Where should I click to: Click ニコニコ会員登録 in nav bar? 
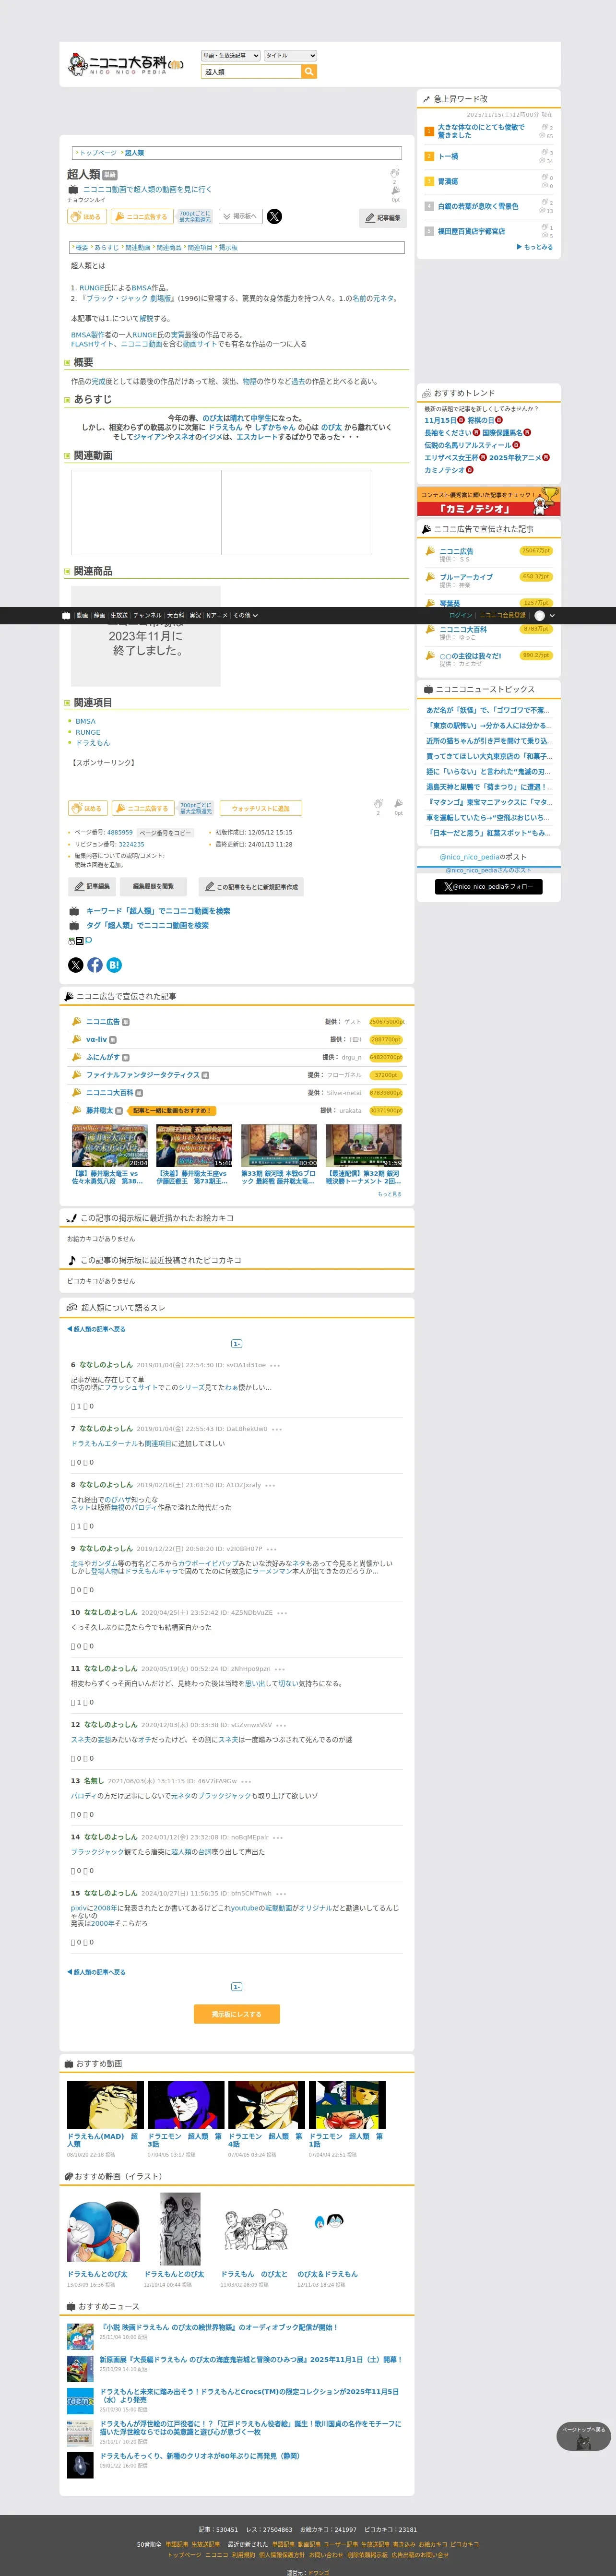(502, 616)
